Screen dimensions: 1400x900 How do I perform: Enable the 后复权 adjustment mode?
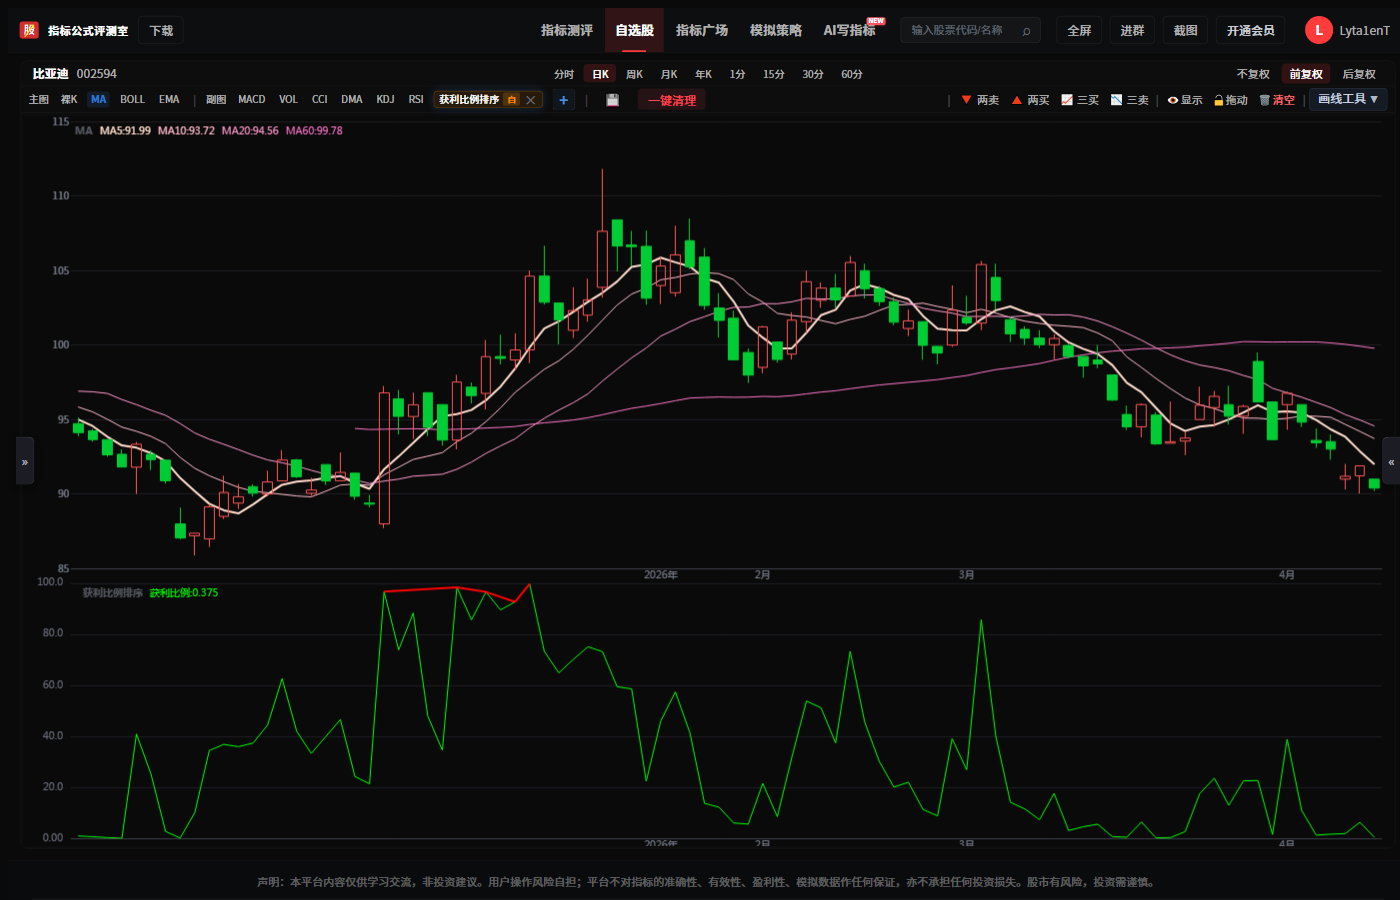(1358, 74)
